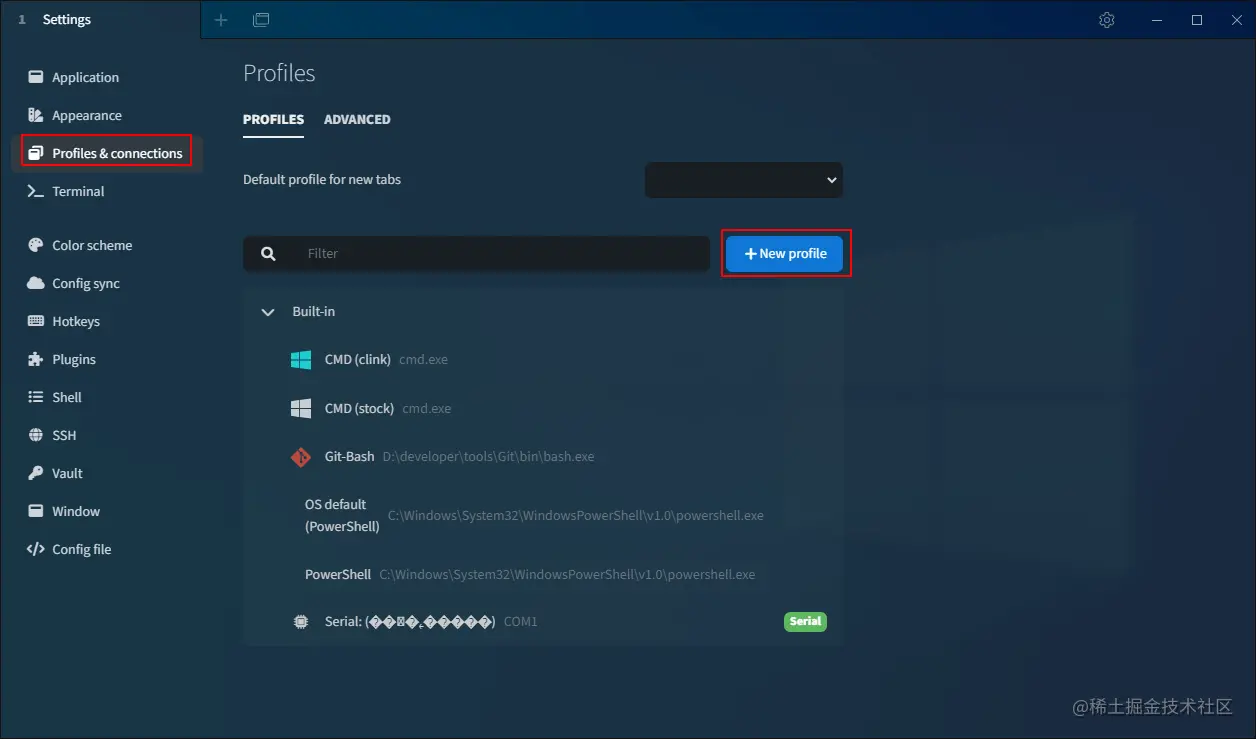Image resolution: width=1256 pixels, height=739 pixels.
Task: Open the CMD (stock) profile
Action: click(x=543, y=408)
